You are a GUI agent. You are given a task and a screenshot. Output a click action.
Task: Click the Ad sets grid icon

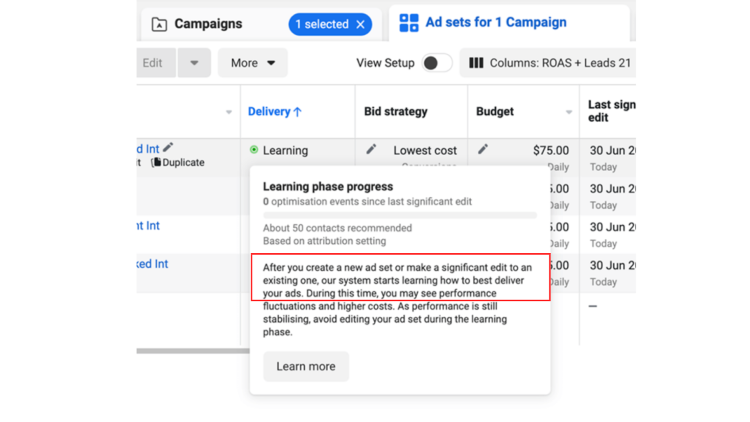tap(409, 23)
